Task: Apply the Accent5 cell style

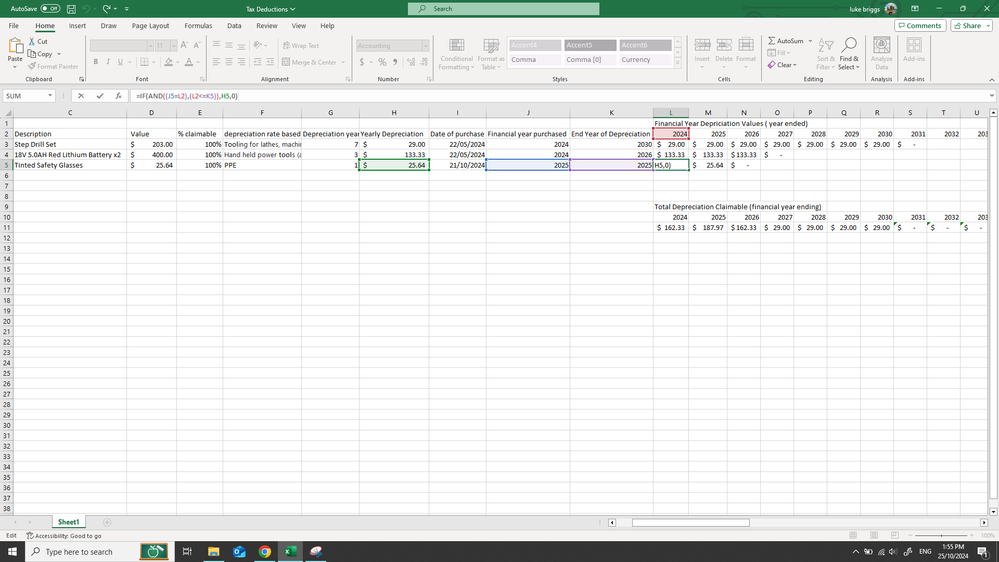Action: point(589,45)
